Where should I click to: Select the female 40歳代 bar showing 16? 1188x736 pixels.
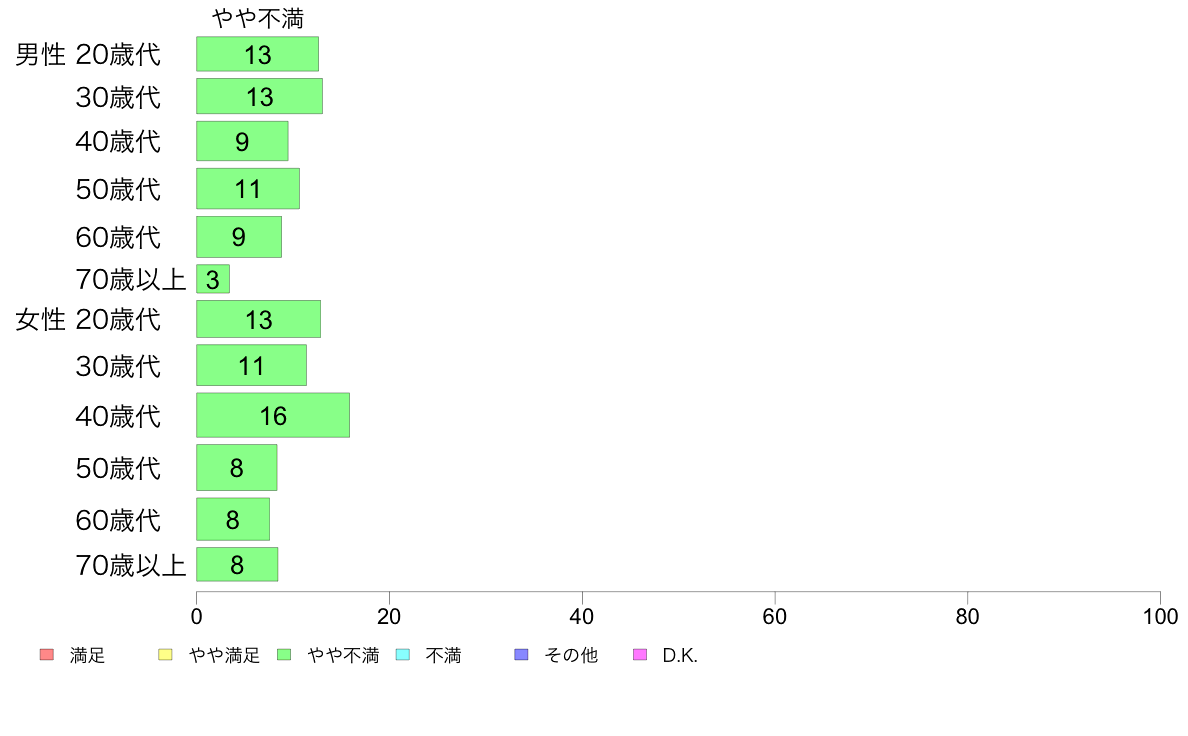[273, 415]
